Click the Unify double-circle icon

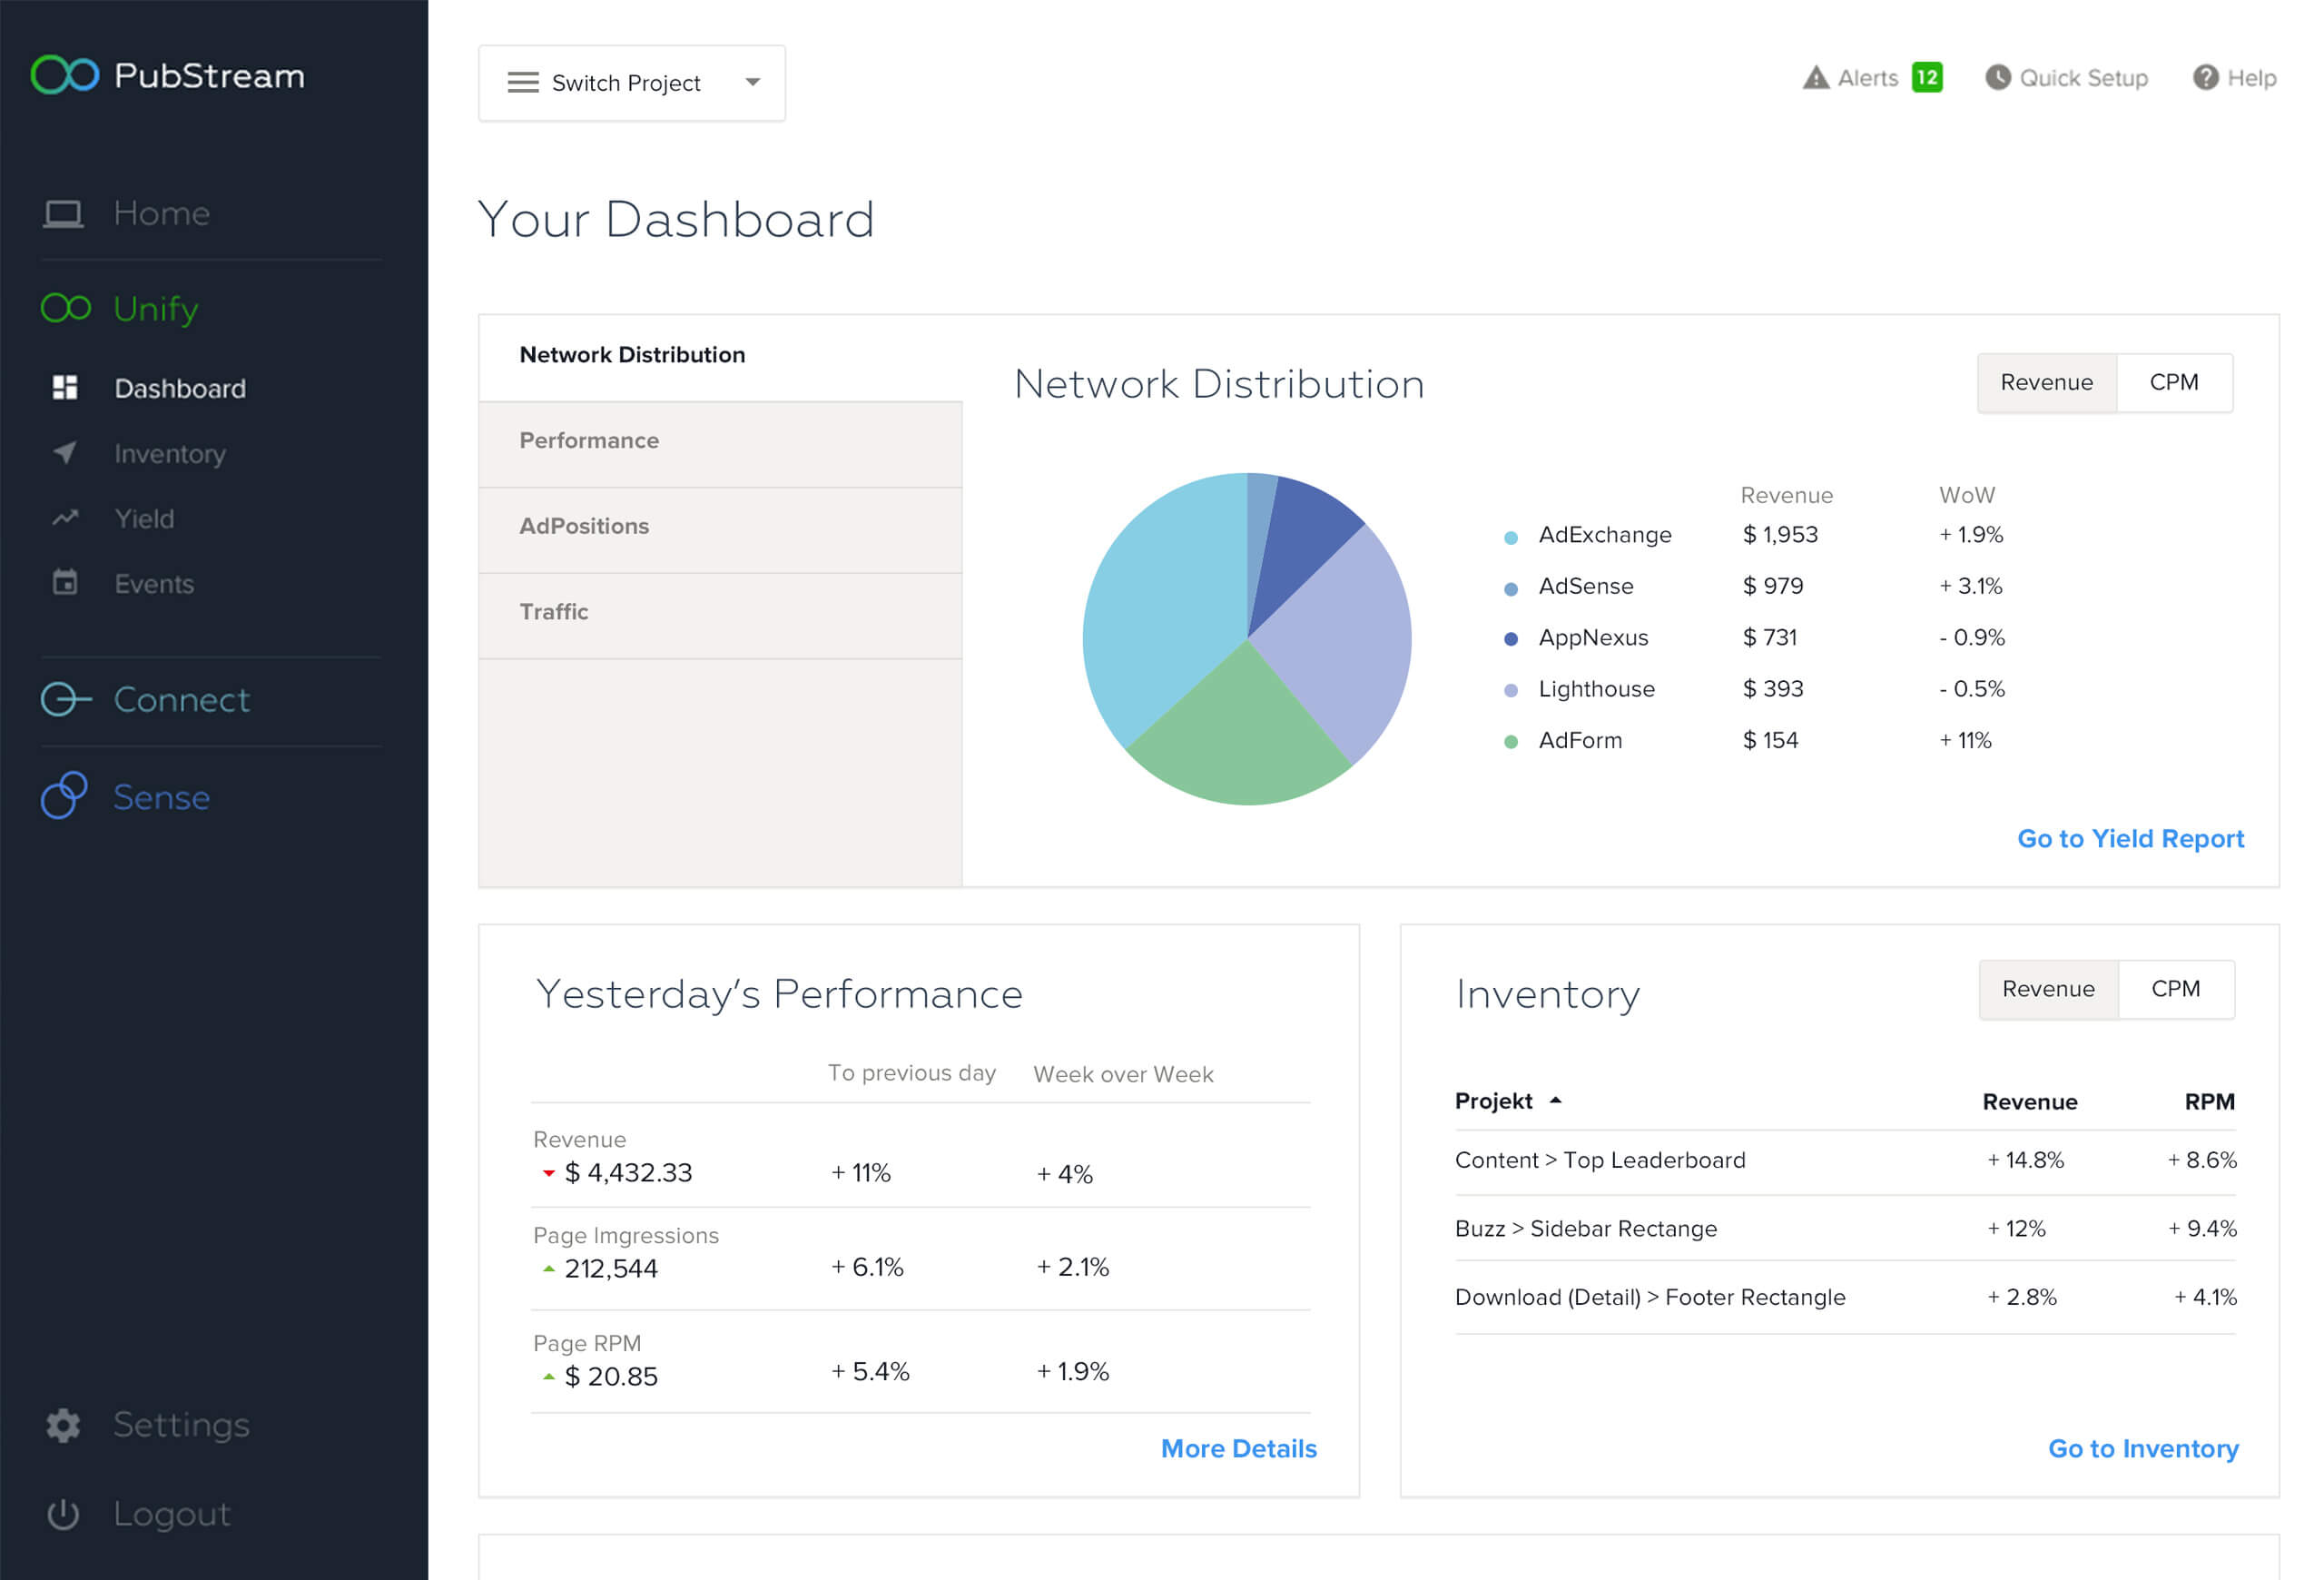click(66, 308)
